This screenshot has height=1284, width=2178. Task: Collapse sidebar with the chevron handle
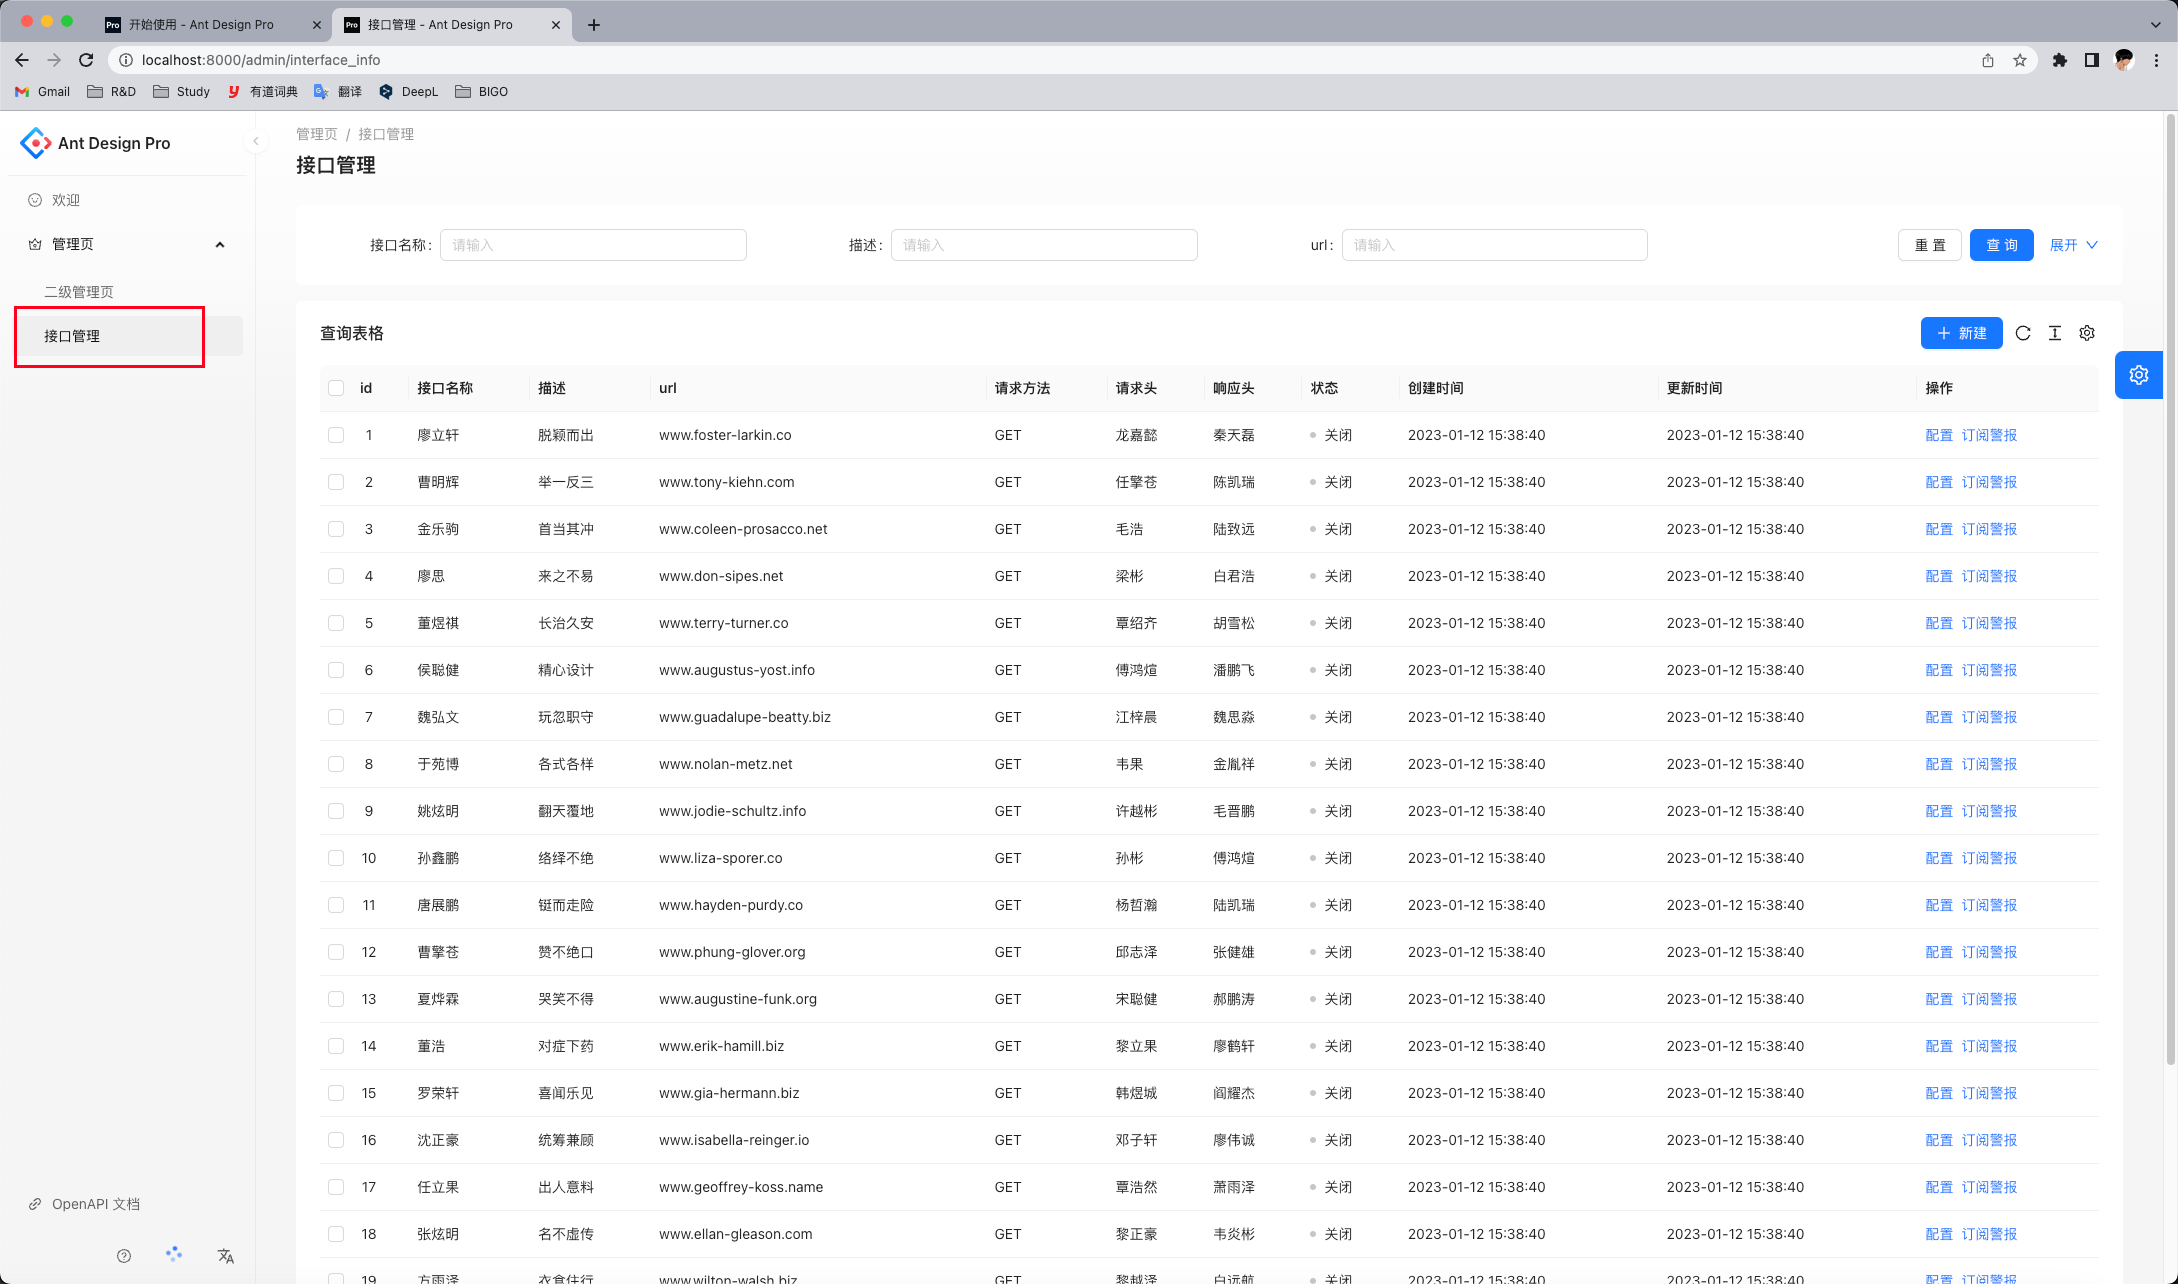(x=256, y=141)
